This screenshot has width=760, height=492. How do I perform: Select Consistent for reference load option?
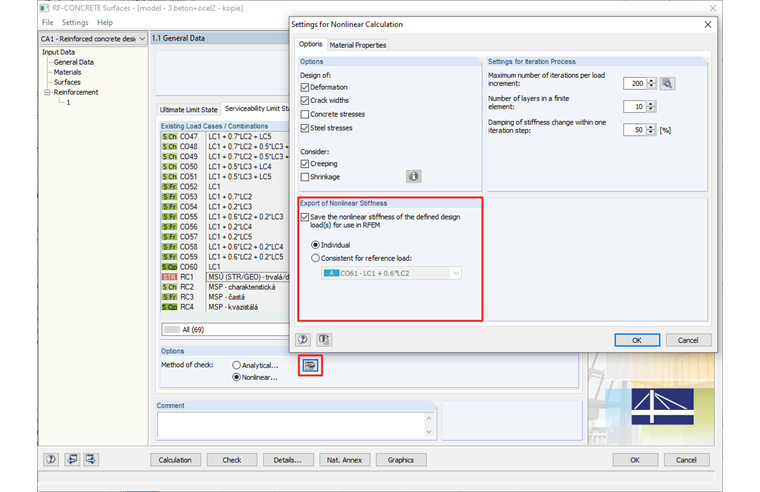click(315, 258)
